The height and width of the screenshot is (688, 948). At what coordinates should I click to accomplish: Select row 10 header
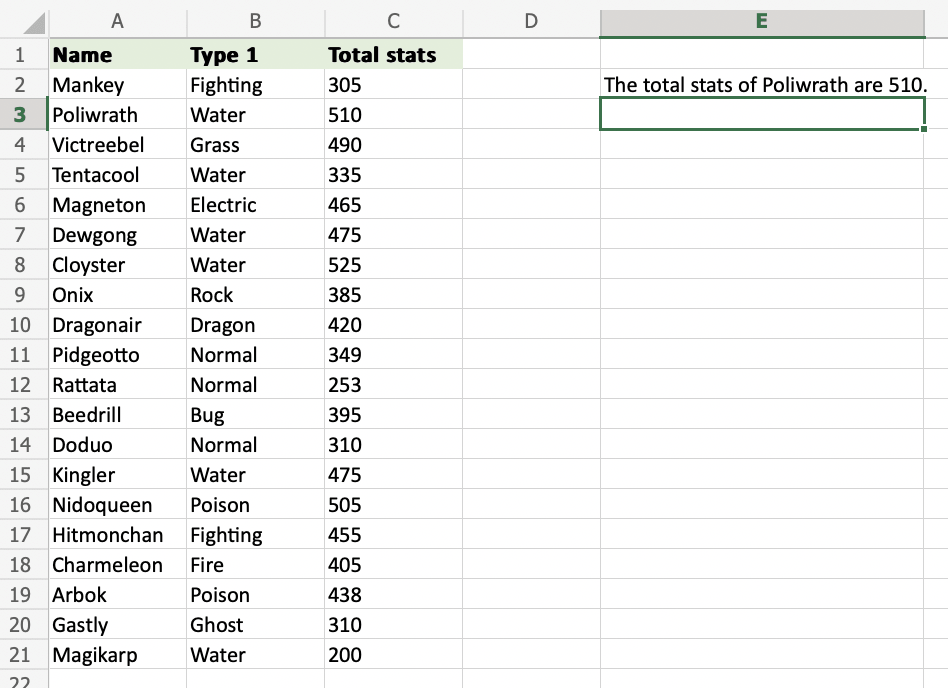[21, 325]
